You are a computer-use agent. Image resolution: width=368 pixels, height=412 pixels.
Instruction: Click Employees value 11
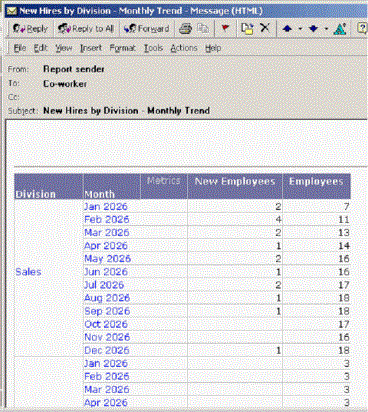(344, 220)
